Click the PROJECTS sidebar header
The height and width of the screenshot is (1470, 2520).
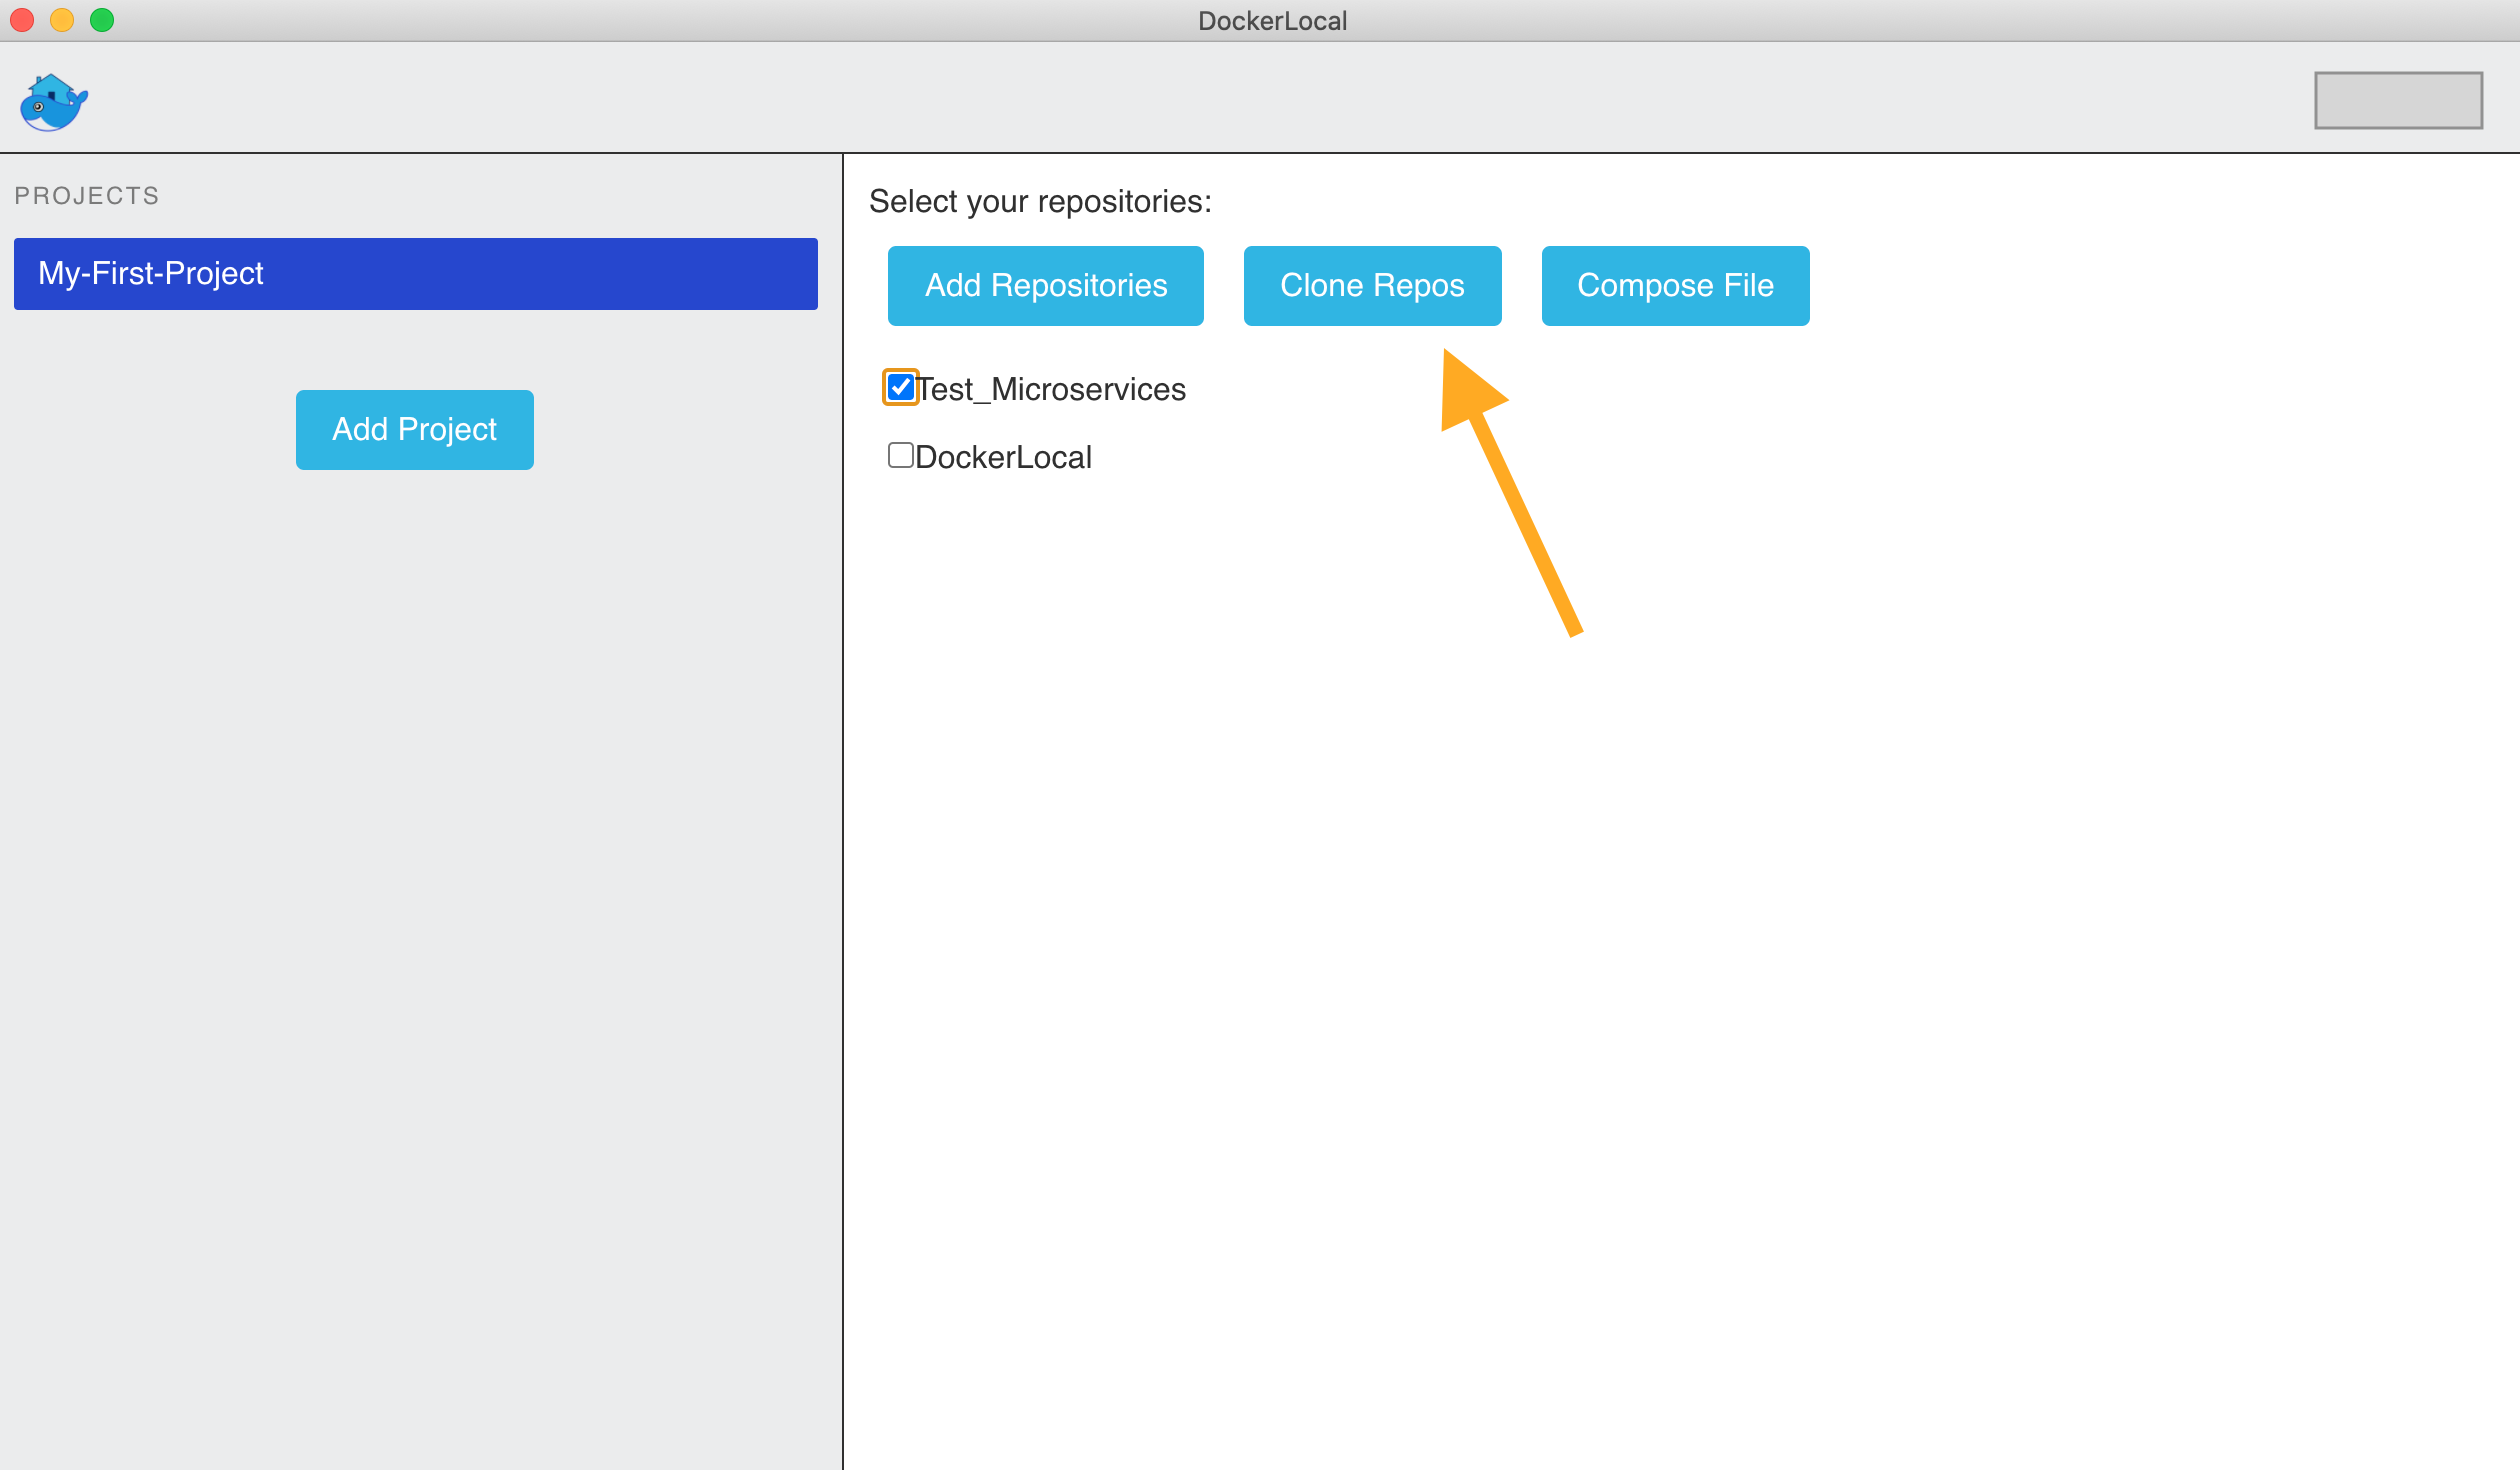pos(86,195)
